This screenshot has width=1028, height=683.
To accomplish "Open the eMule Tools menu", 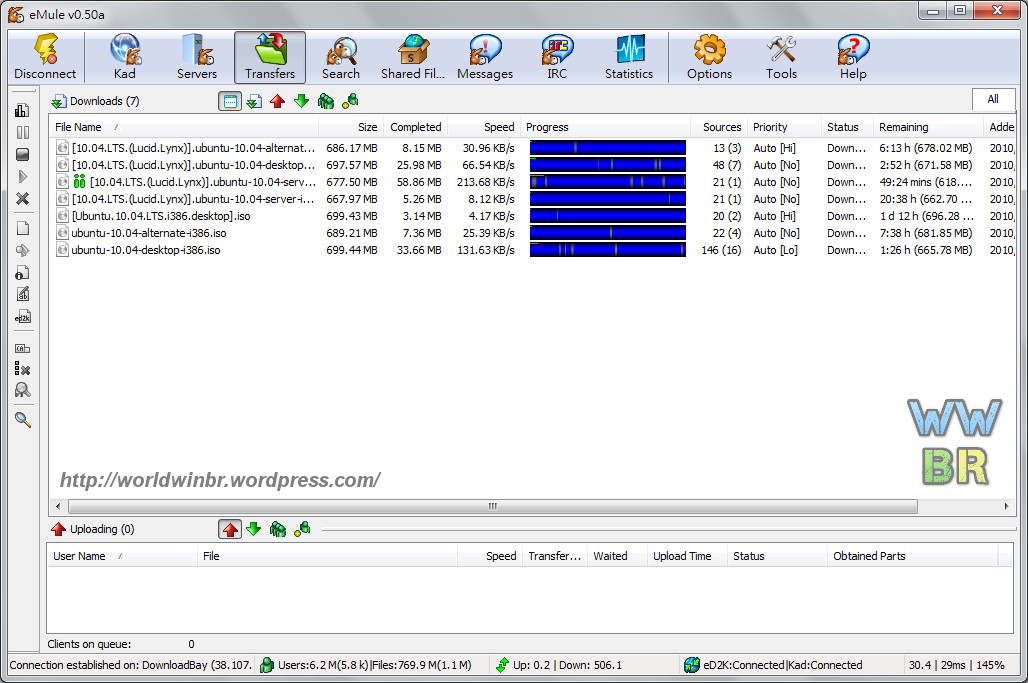I will [780, 56].
